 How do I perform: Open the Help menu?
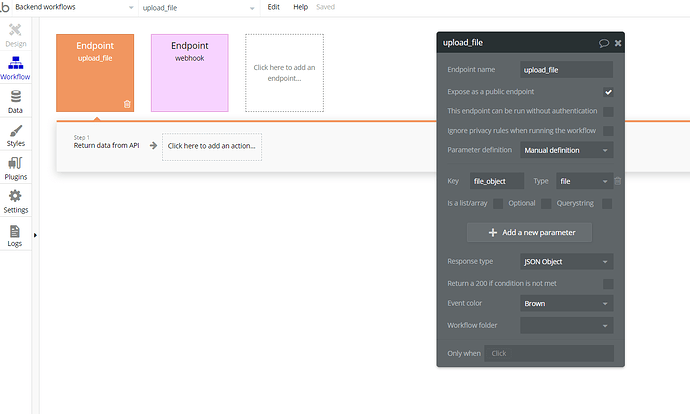click(301, 7)
